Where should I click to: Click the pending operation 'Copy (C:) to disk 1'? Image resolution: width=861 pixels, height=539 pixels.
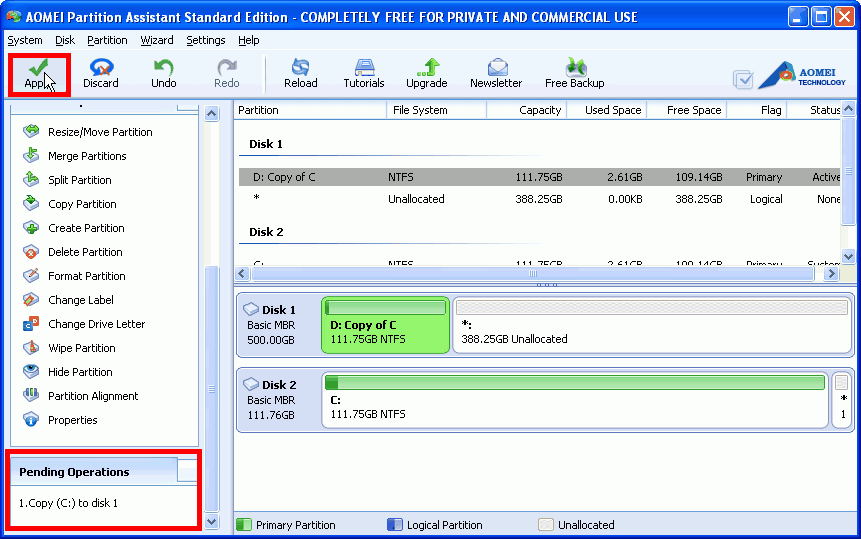pos(68,503)
